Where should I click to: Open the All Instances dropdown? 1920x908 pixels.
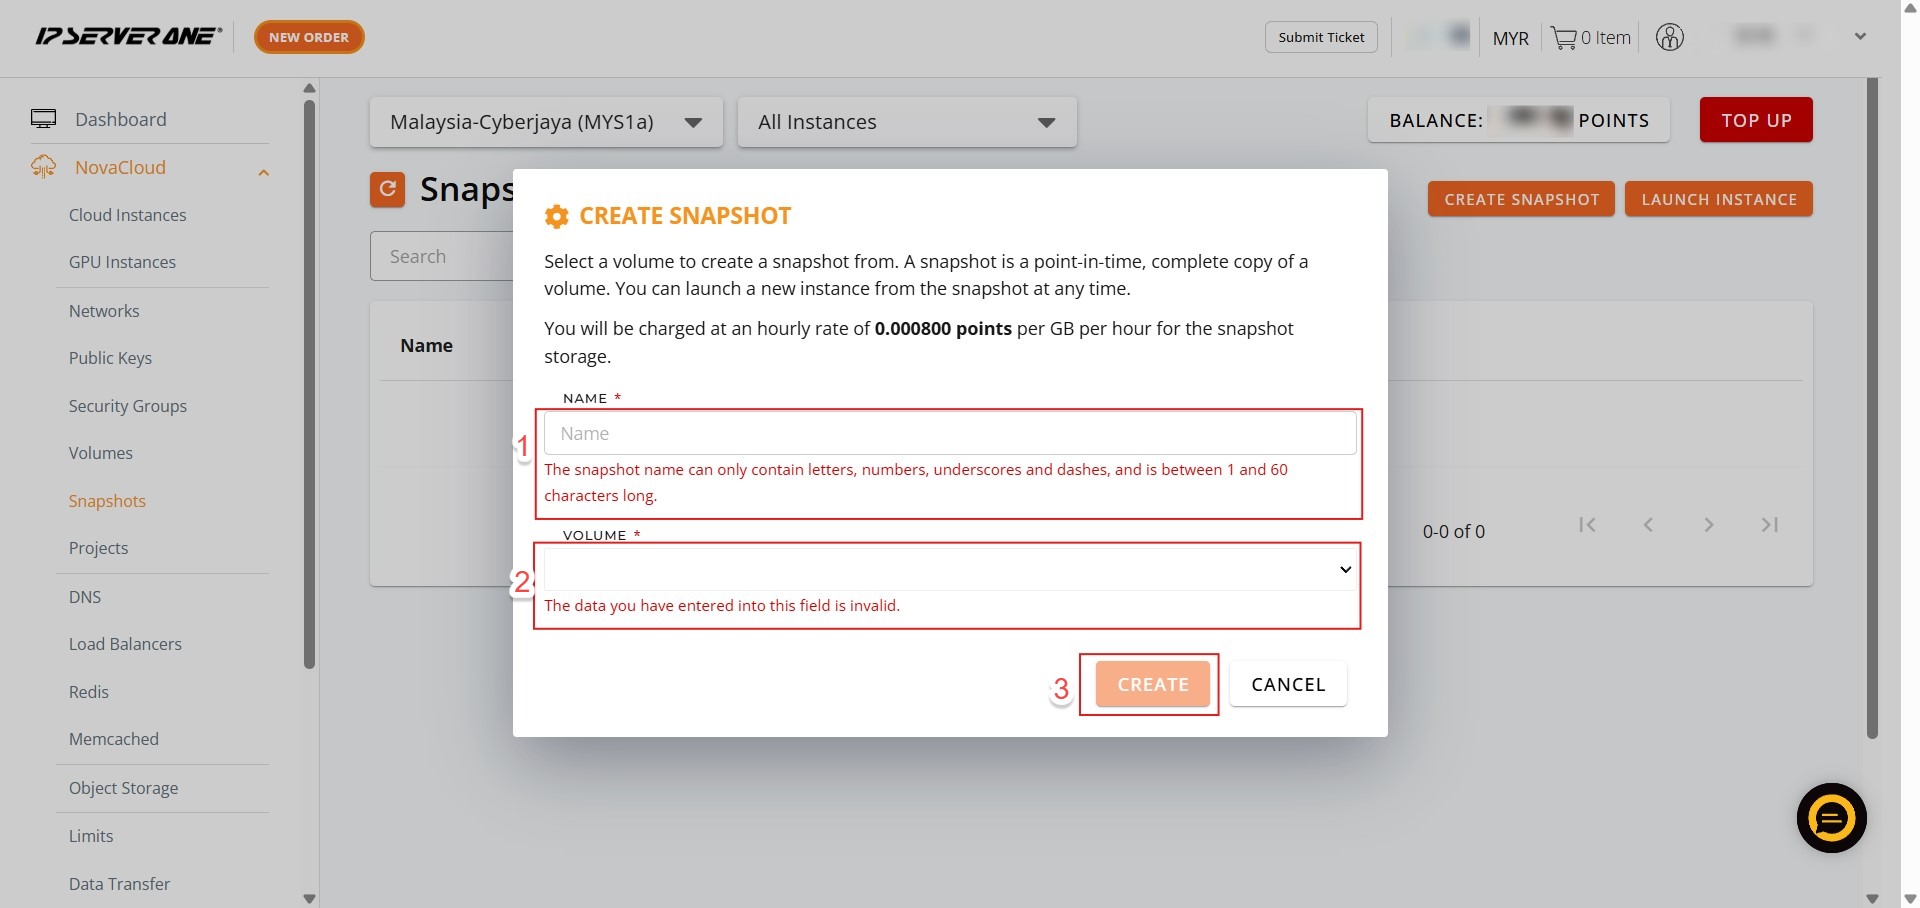pyautogui.click(x=906, y=122)
